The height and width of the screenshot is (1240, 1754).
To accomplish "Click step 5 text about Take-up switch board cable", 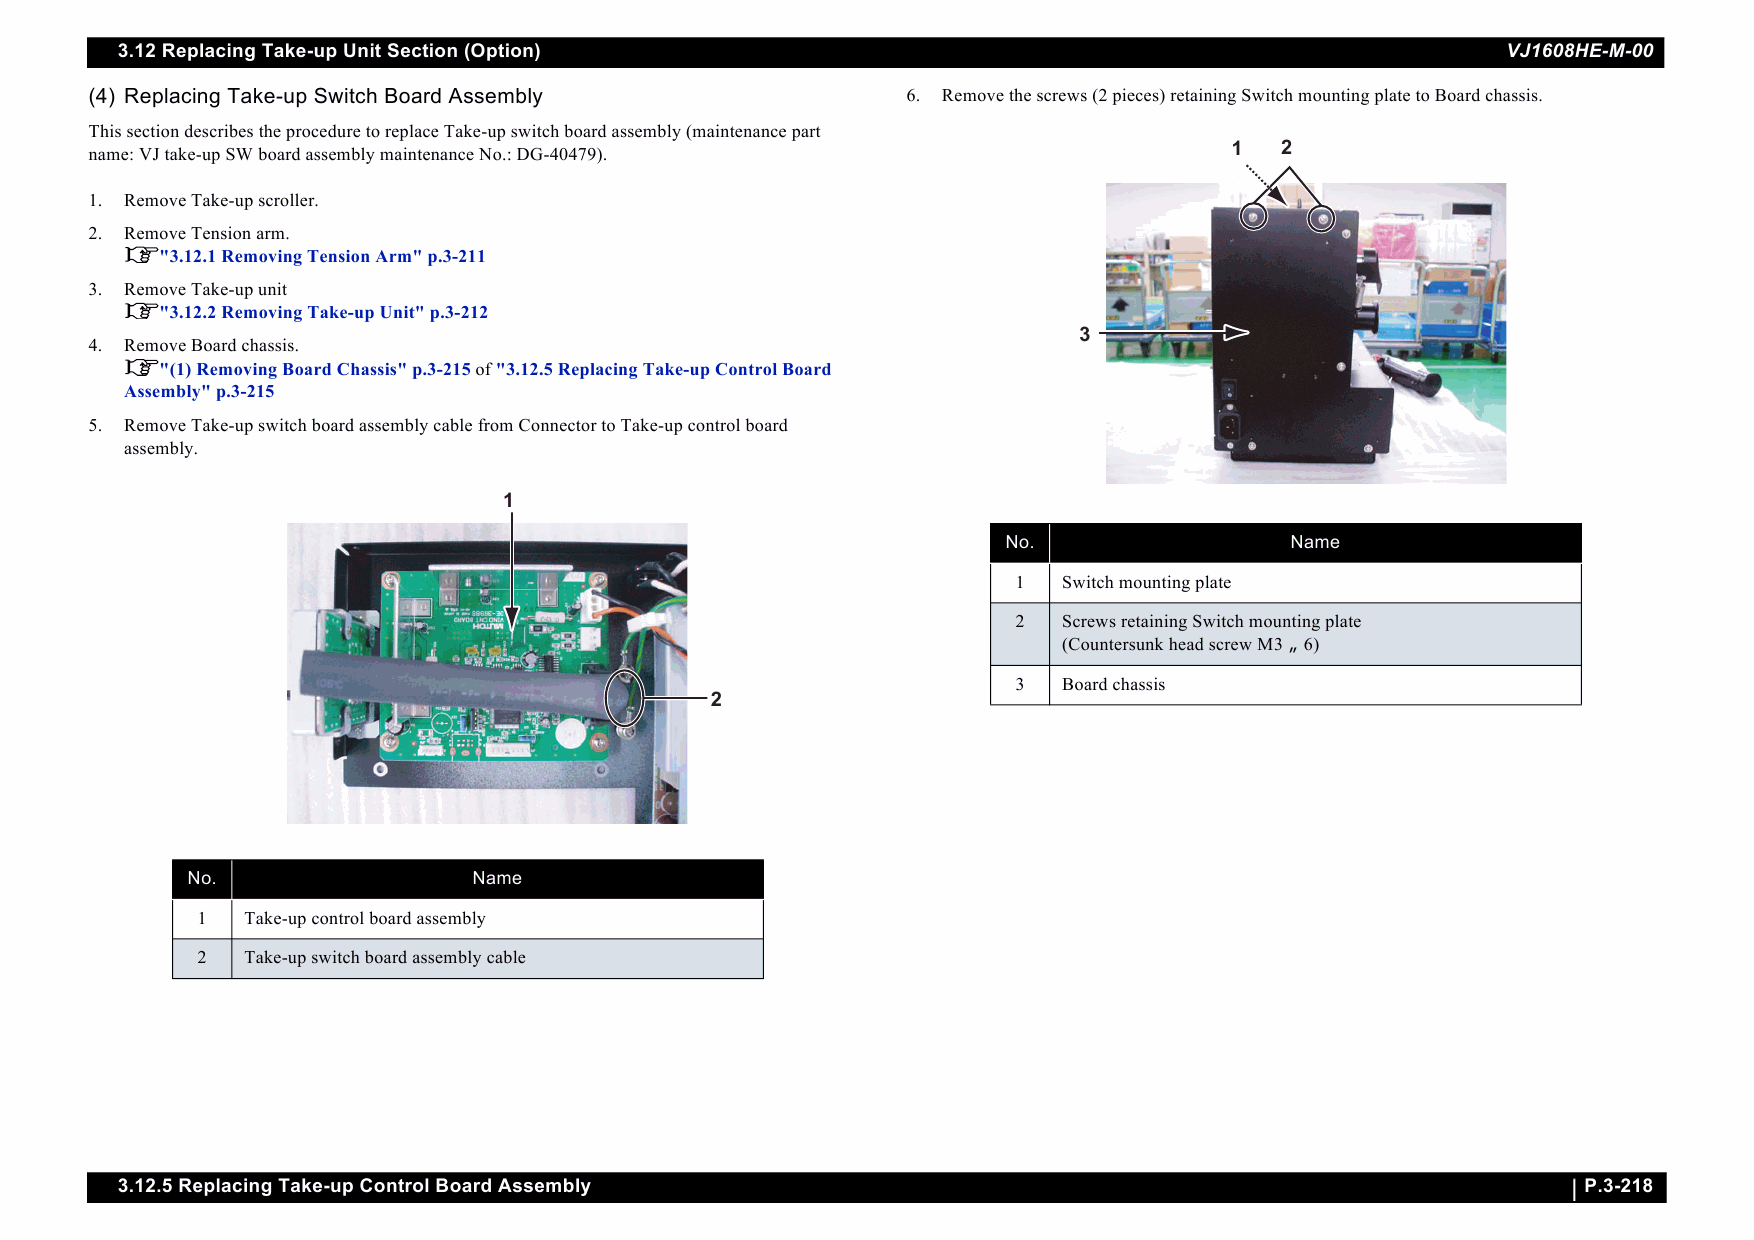I will coord(456,437).
